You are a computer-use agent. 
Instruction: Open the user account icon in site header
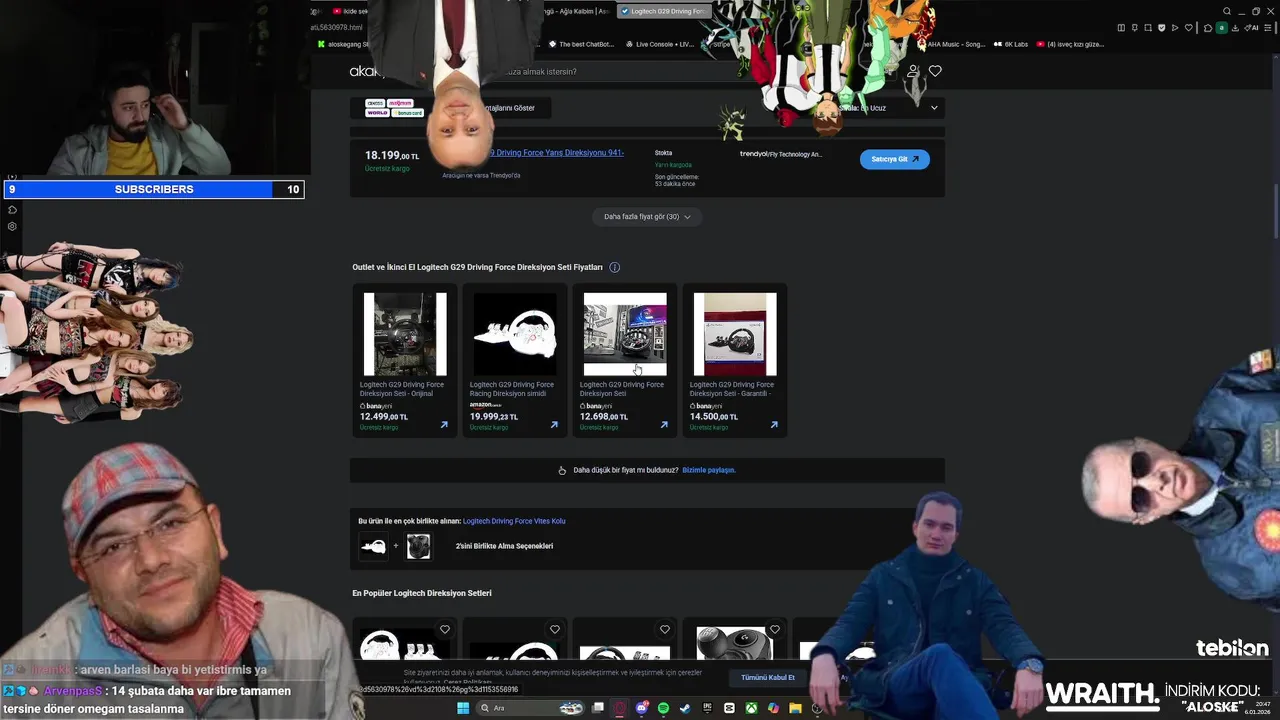[913, 71]
